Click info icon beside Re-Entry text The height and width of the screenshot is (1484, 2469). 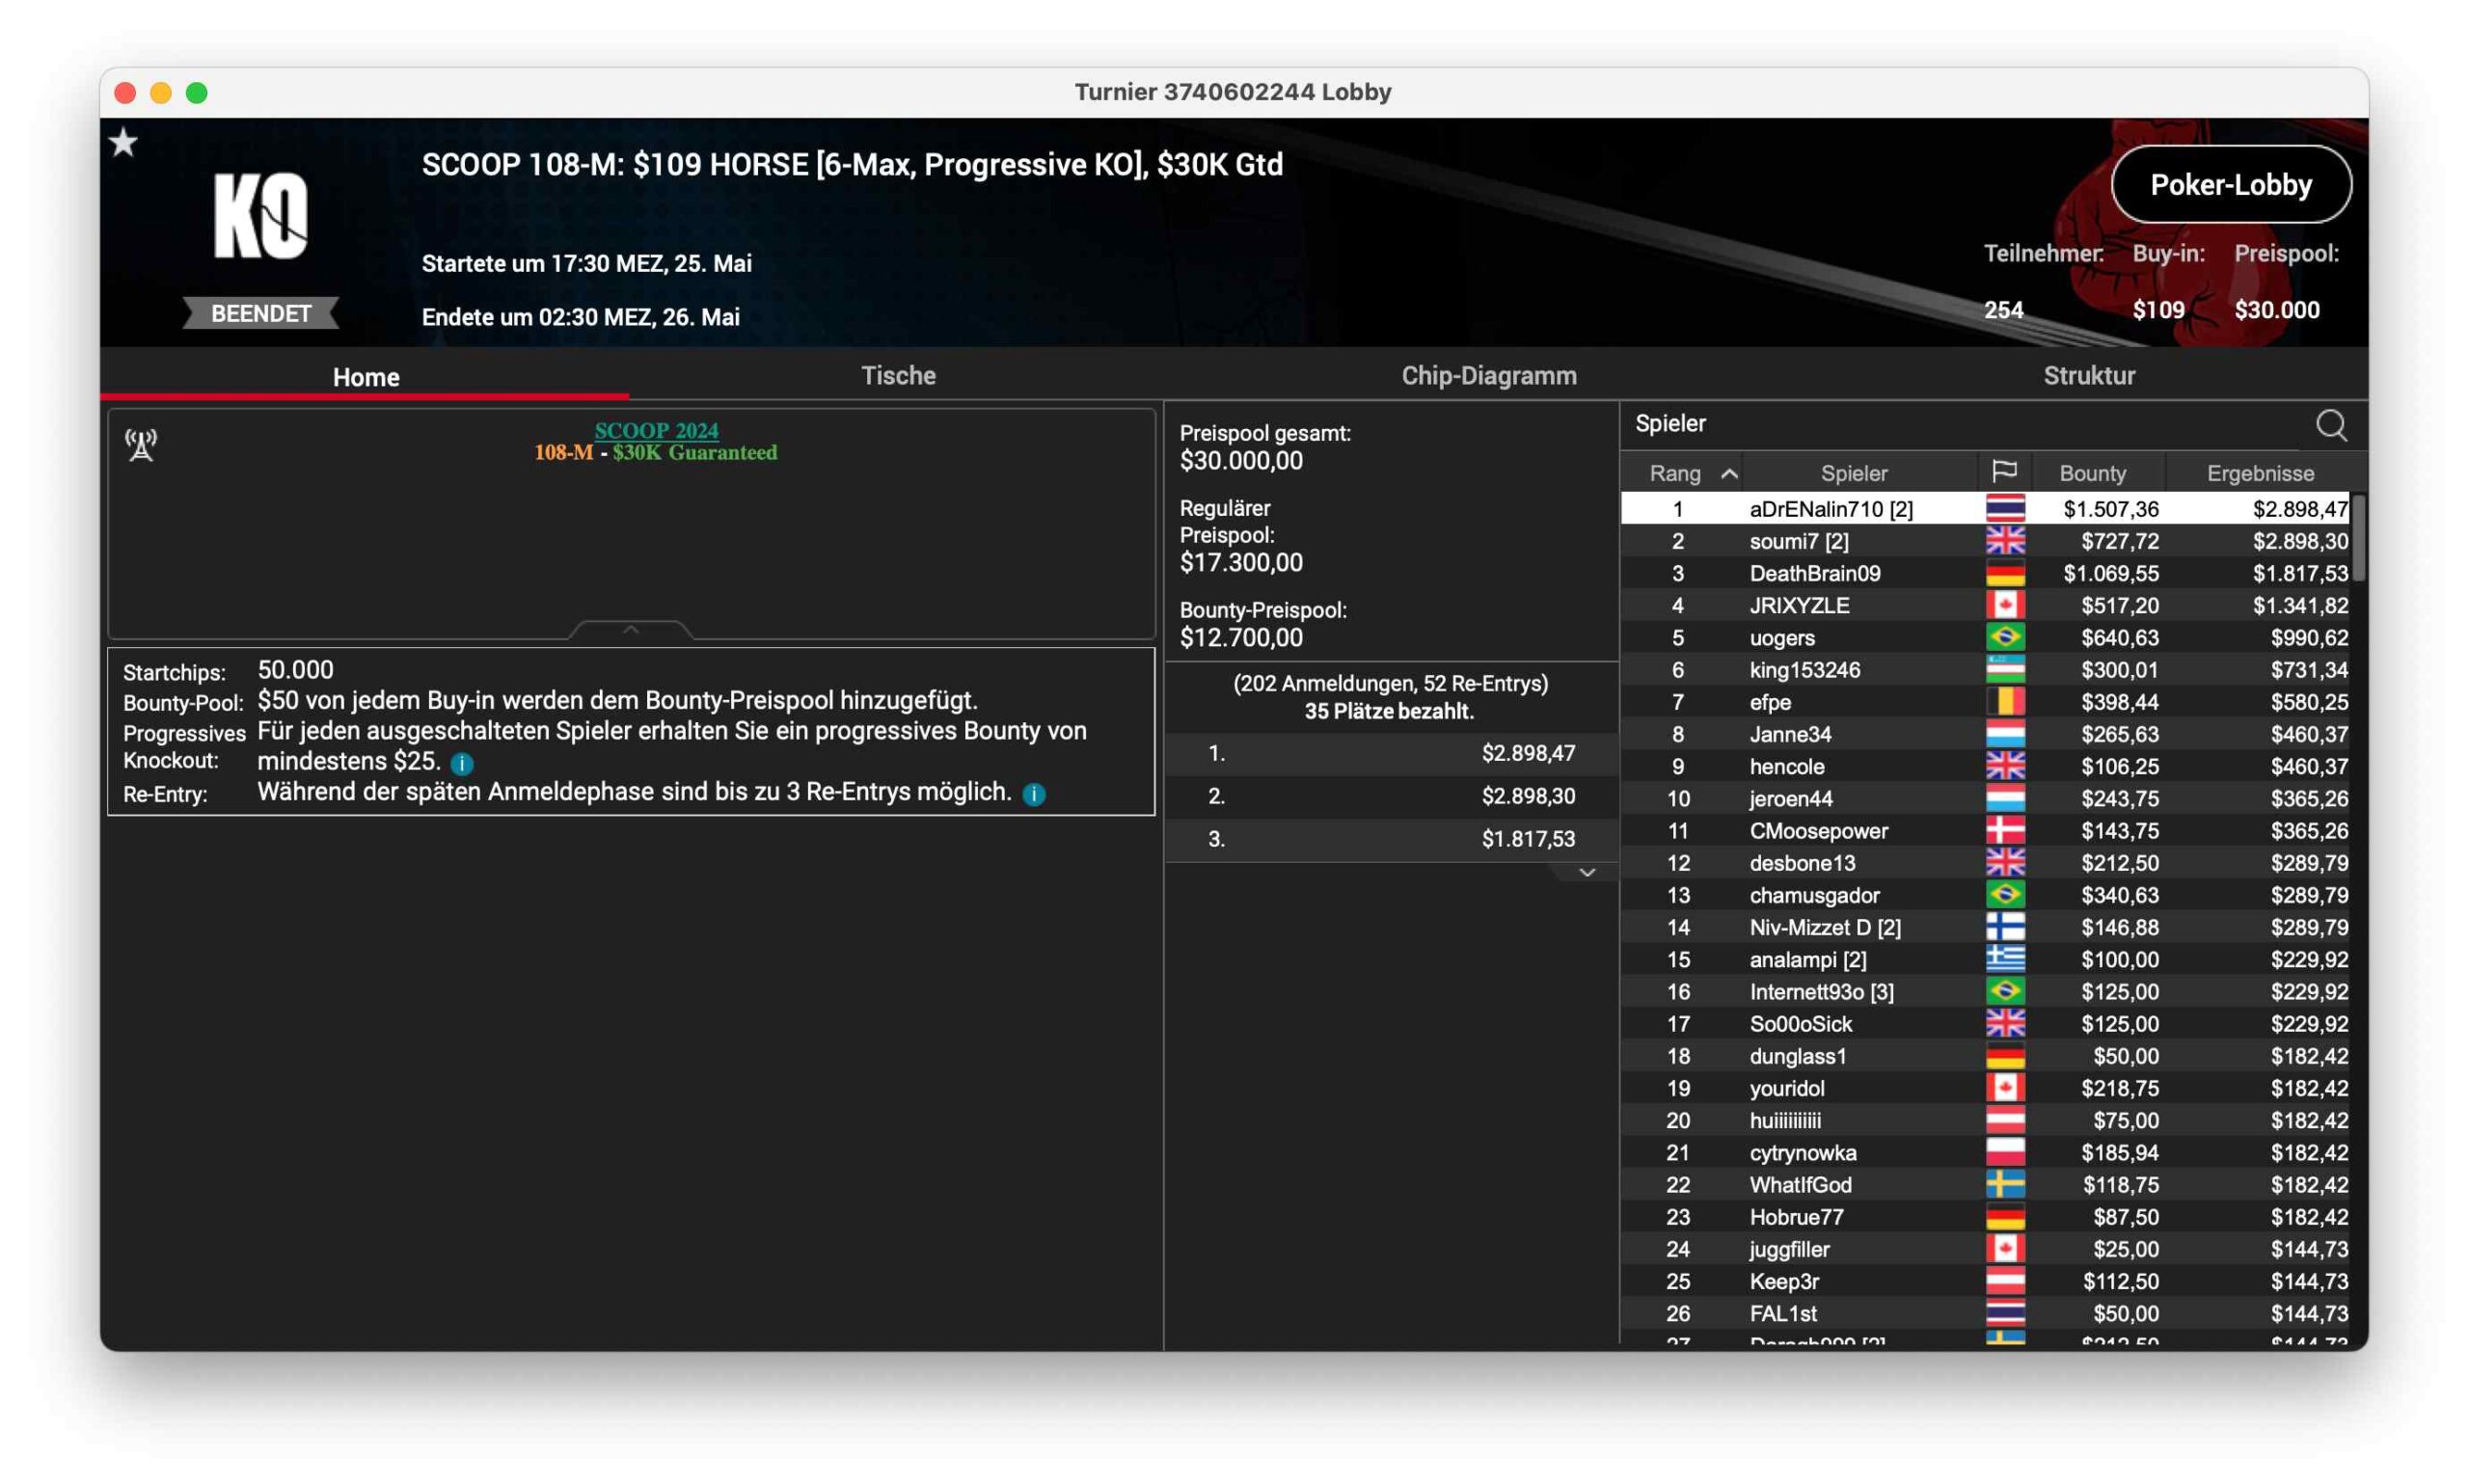click(1034, 794)
